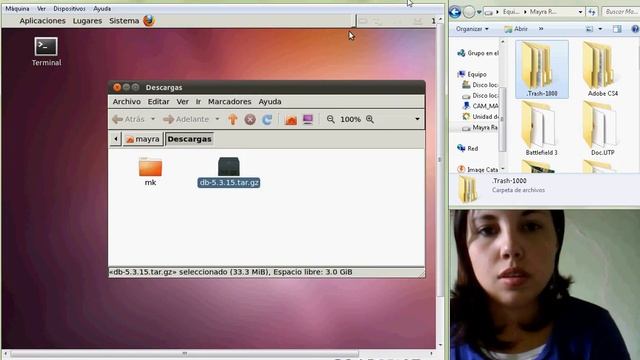Click the Windows Explorer forward arrow

click(x=469, y=12)
